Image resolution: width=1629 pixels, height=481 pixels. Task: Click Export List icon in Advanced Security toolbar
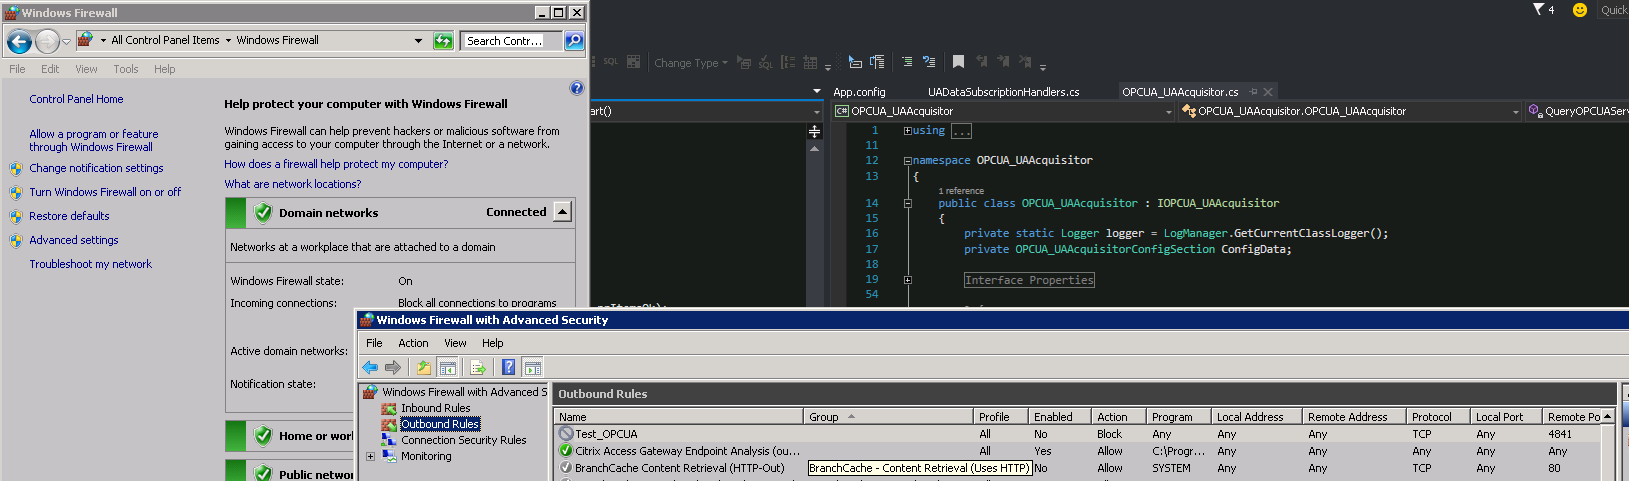tap(478, 368)
